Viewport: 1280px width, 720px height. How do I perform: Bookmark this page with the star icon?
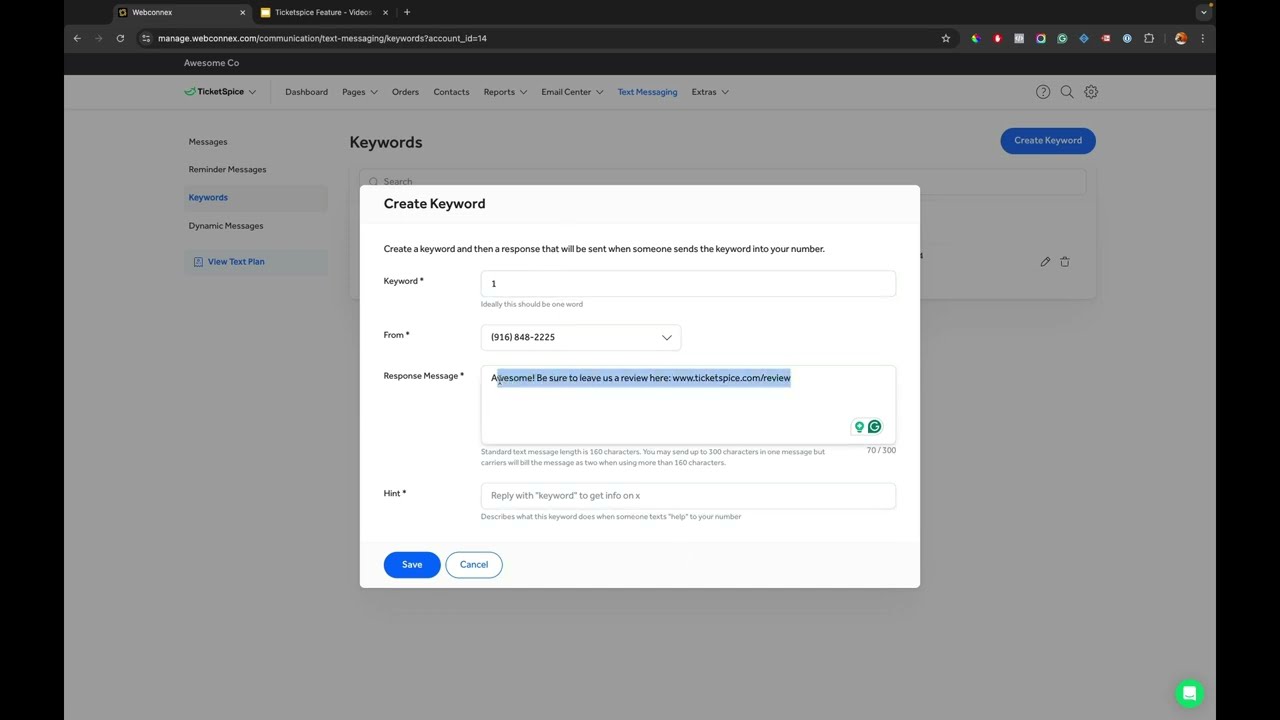click(946, 38)
